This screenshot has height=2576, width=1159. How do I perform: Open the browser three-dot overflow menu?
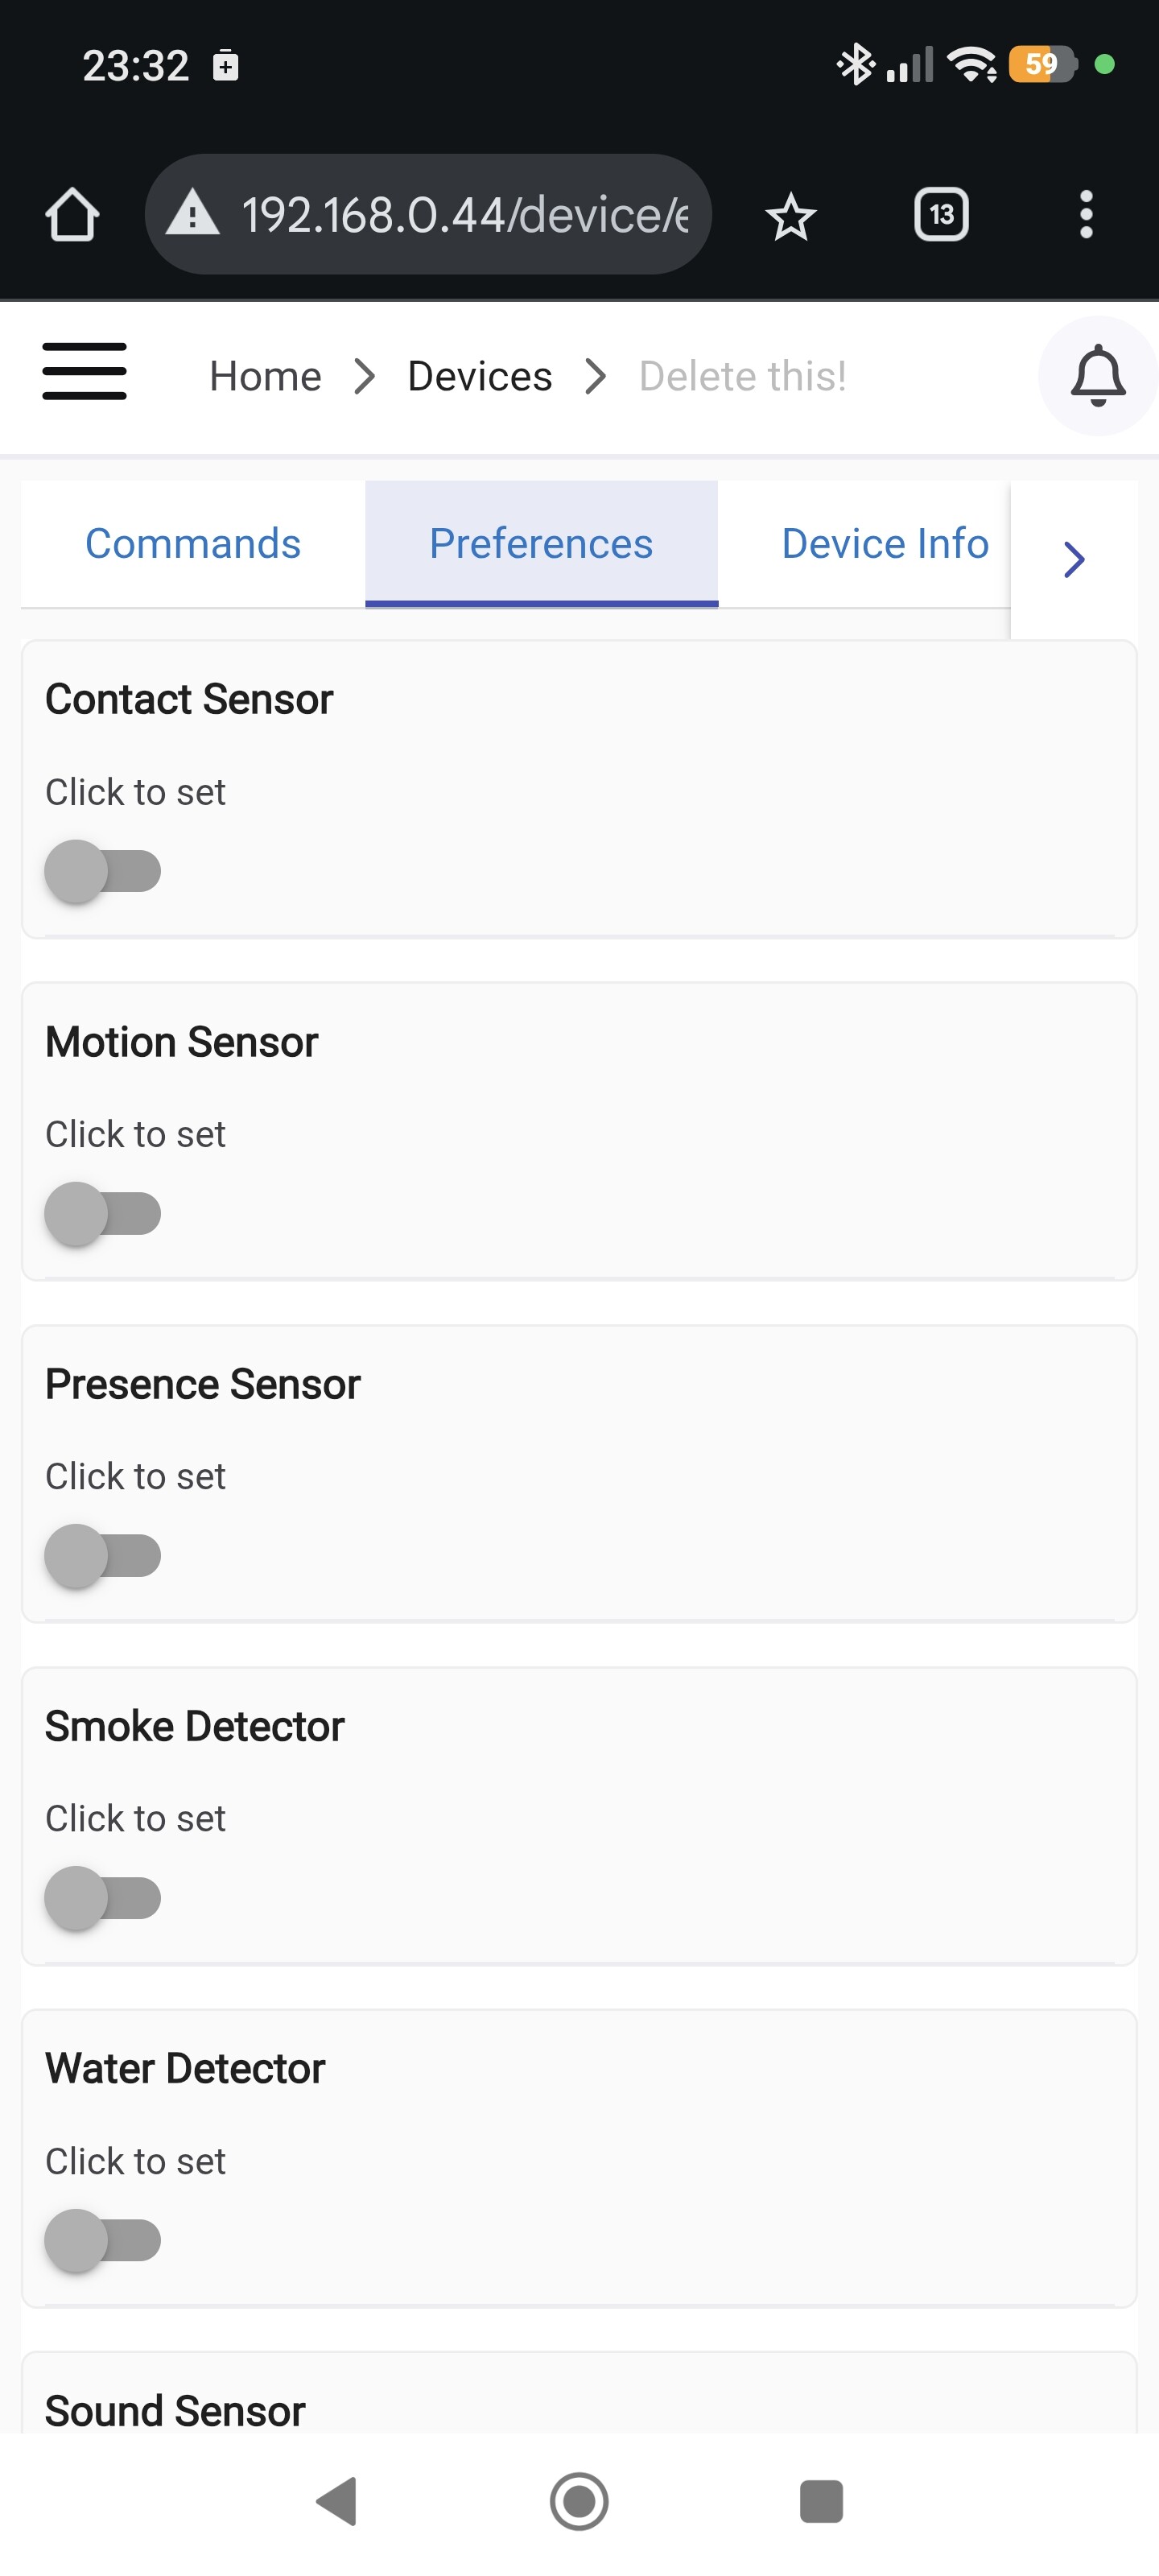pyautogui.click(x=1085, y=215)
